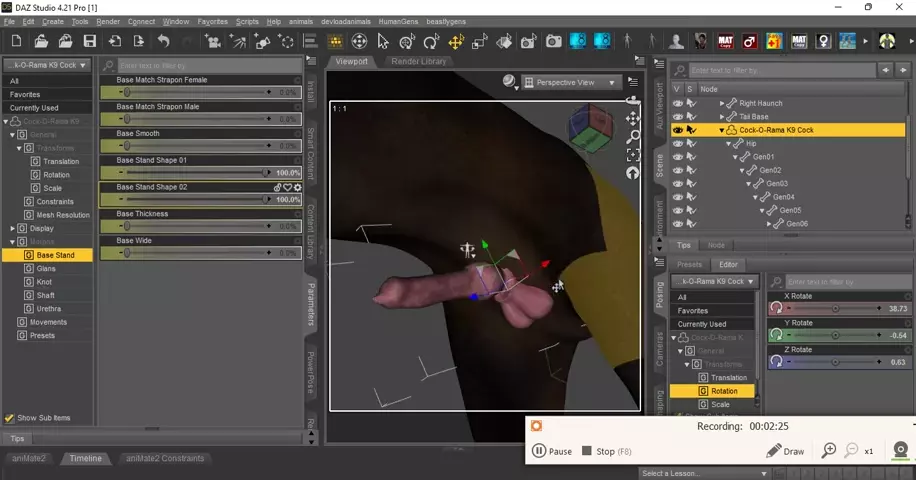
Task: Switch to the Render Library tab
Action: (x=419, y=61)
